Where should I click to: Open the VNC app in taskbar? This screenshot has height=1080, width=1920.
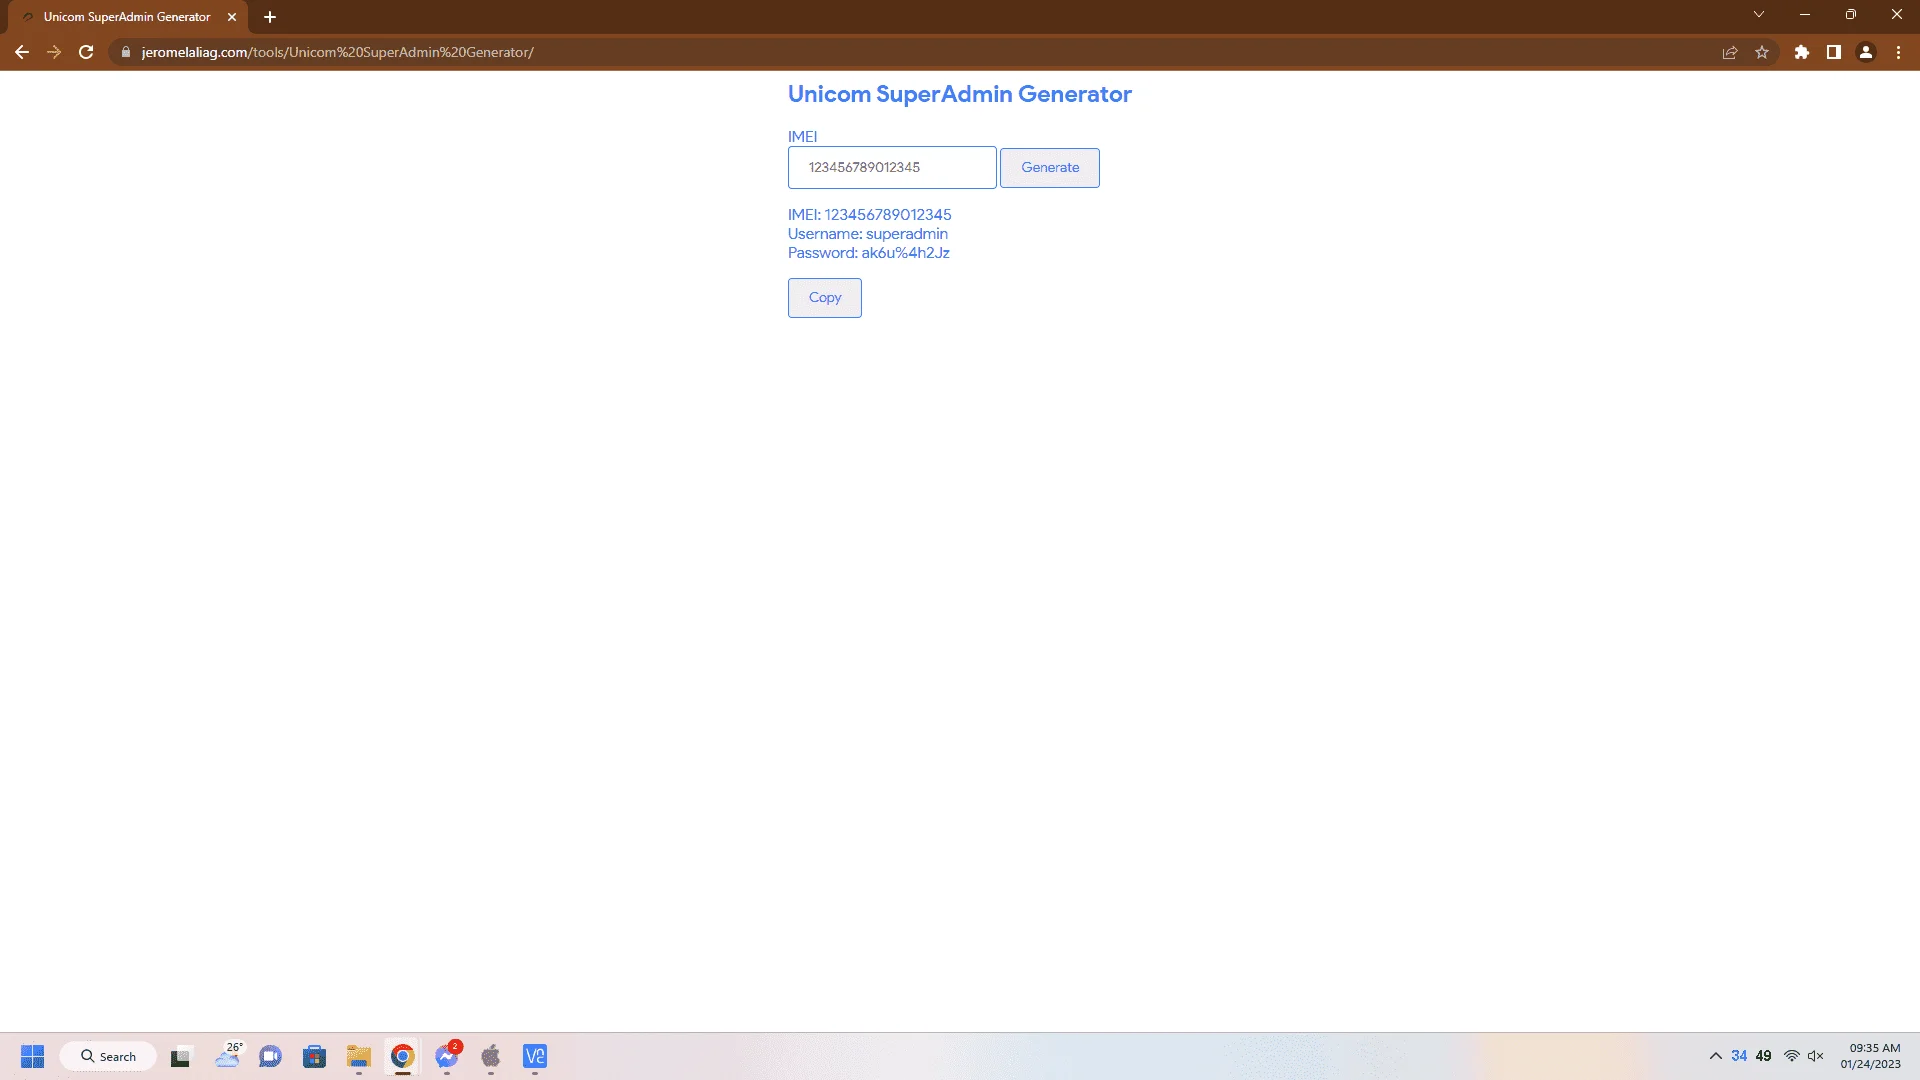point(535,1056)
